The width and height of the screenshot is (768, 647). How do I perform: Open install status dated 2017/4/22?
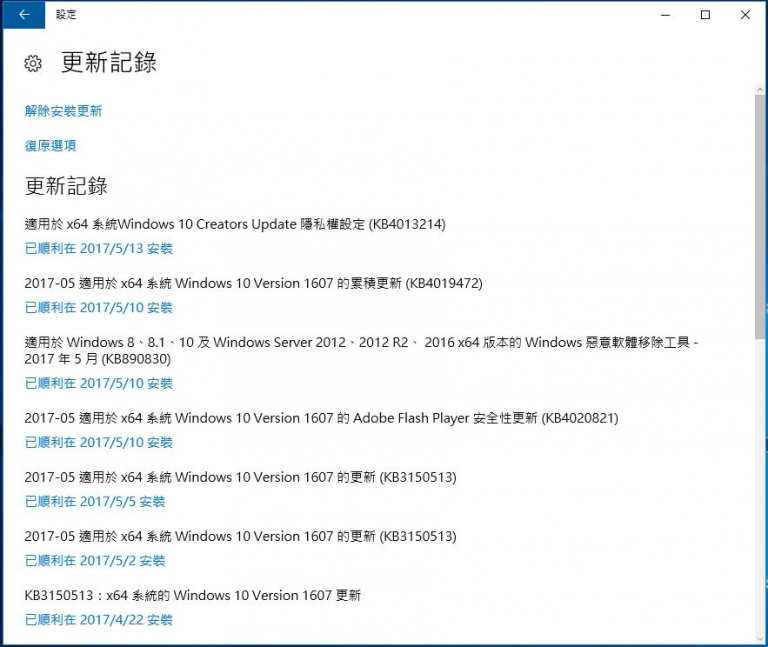[98, 620]
